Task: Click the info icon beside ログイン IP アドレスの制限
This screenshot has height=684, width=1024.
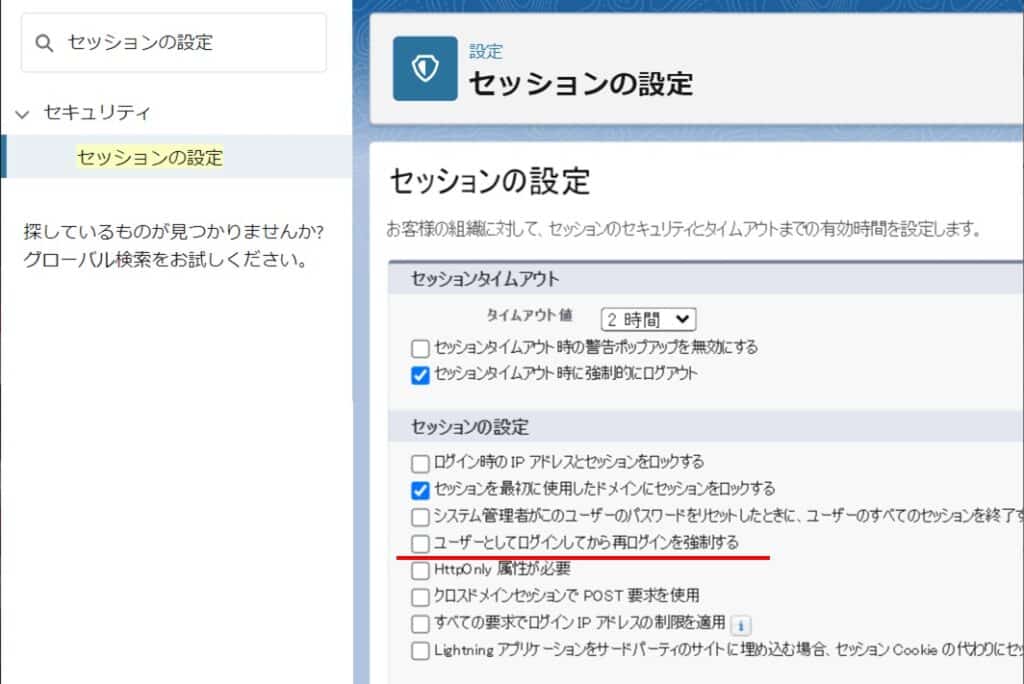Action: pos(741,625)
